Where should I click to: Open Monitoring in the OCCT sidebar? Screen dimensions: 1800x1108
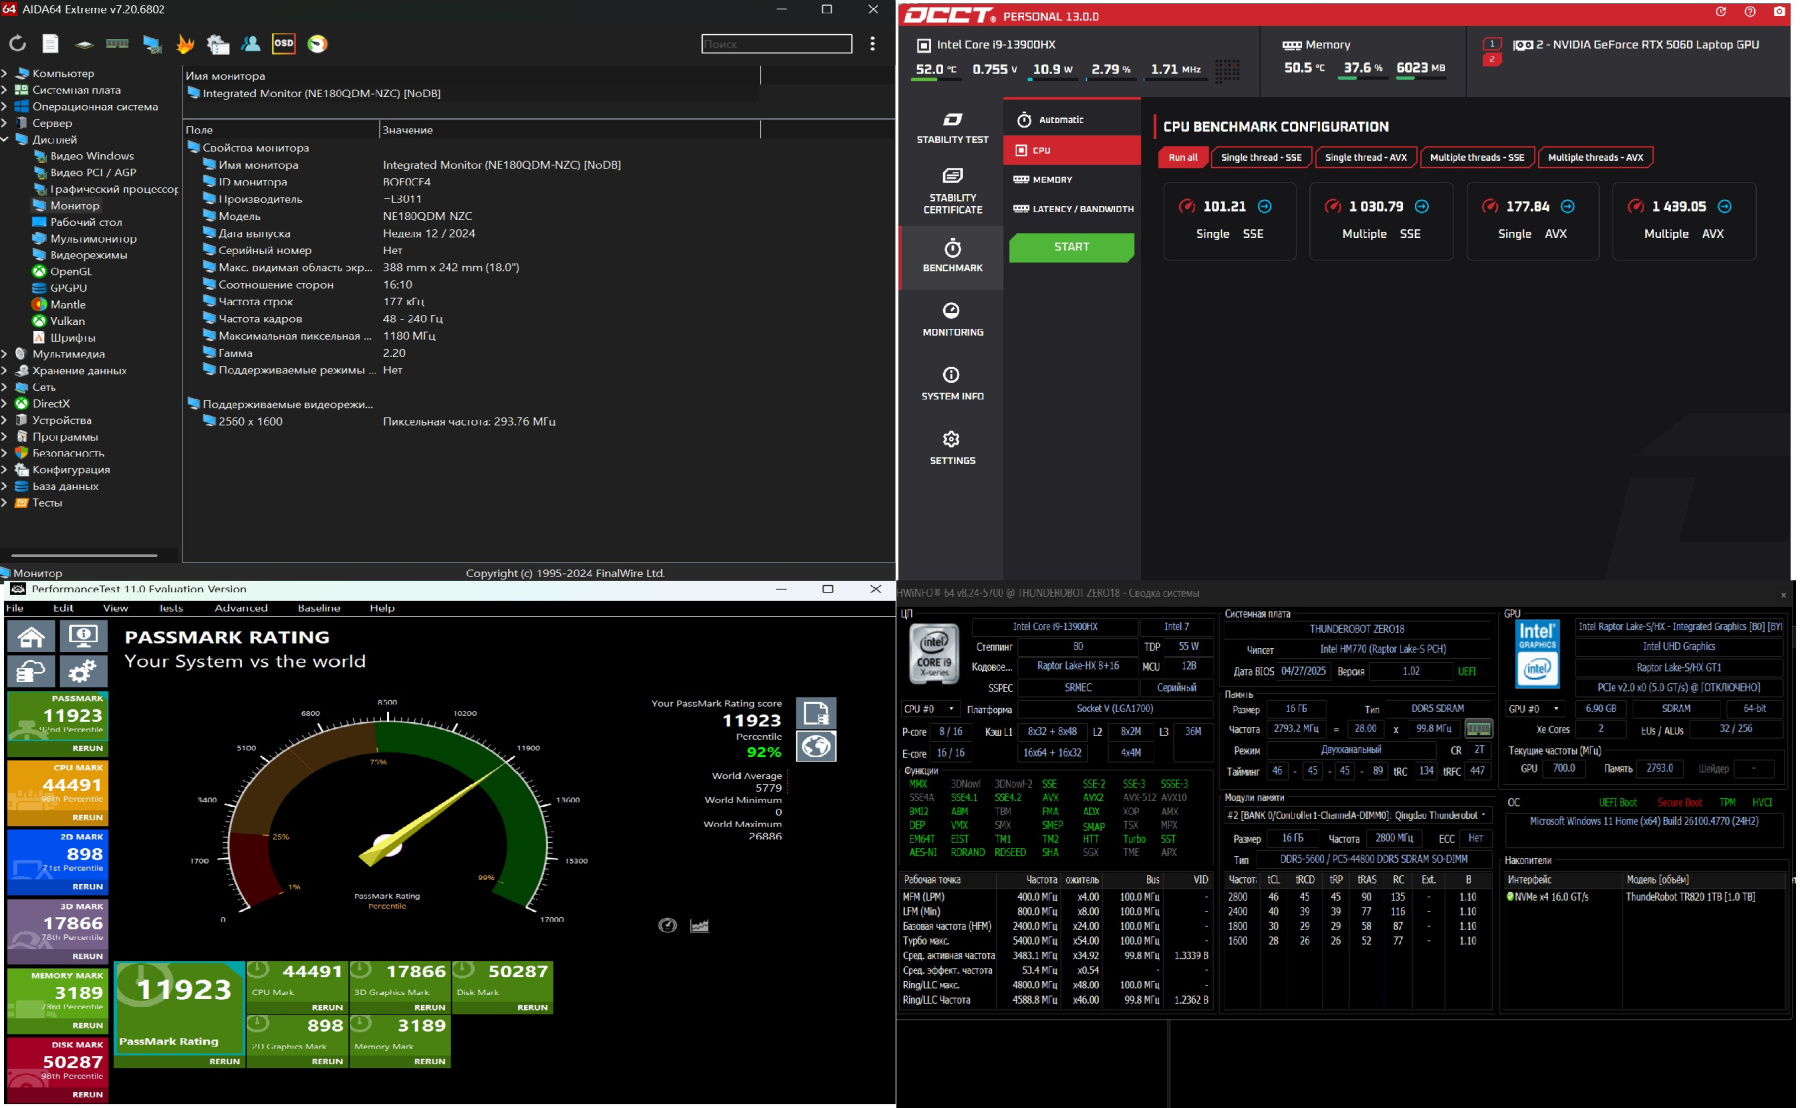point(952,319)
